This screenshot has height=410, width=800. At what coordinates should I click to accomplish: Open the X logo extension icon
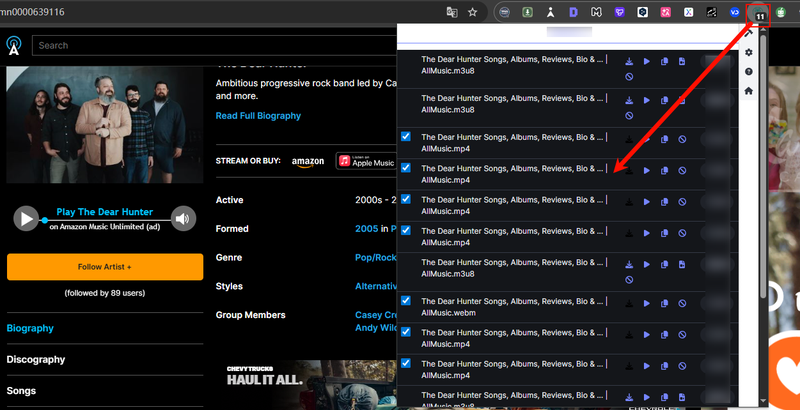pos(688,12)
